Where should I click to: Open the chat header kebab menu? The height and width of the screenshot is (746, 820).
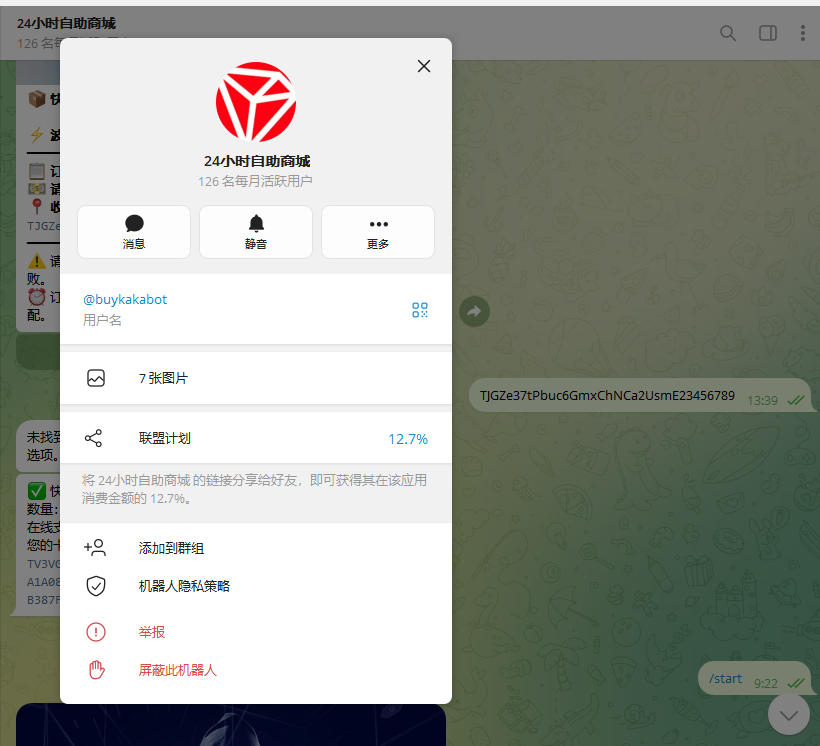(803, 33)
